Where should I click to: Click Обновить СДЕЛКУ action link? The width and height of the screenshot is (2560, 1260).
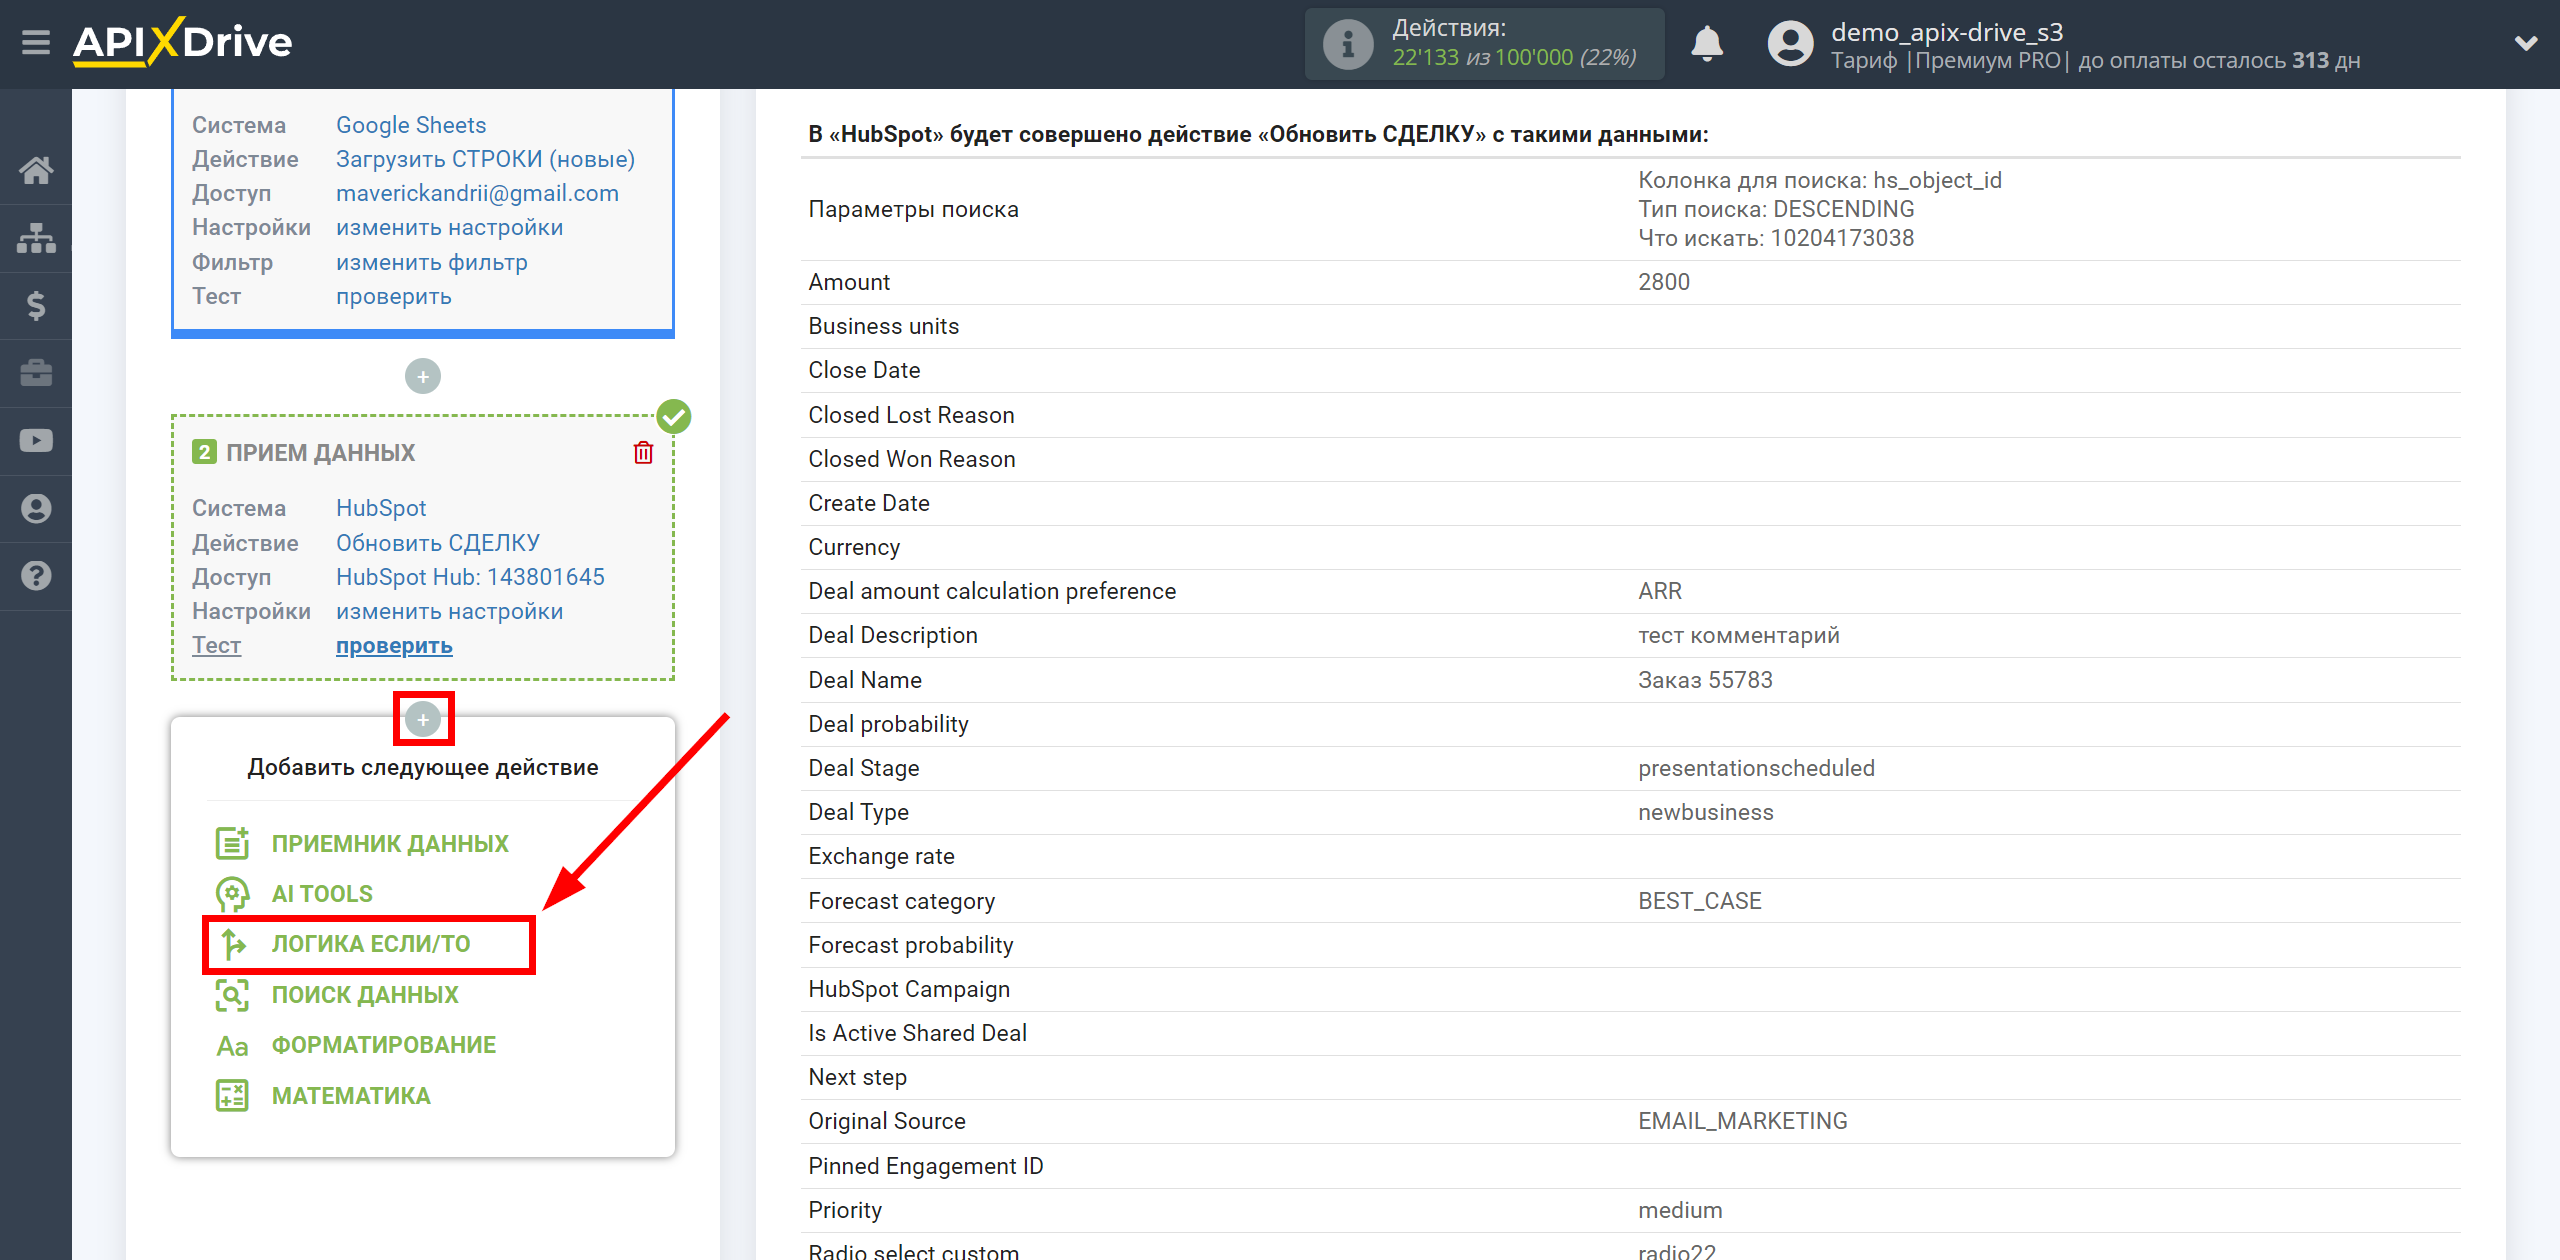click(438, 543)
